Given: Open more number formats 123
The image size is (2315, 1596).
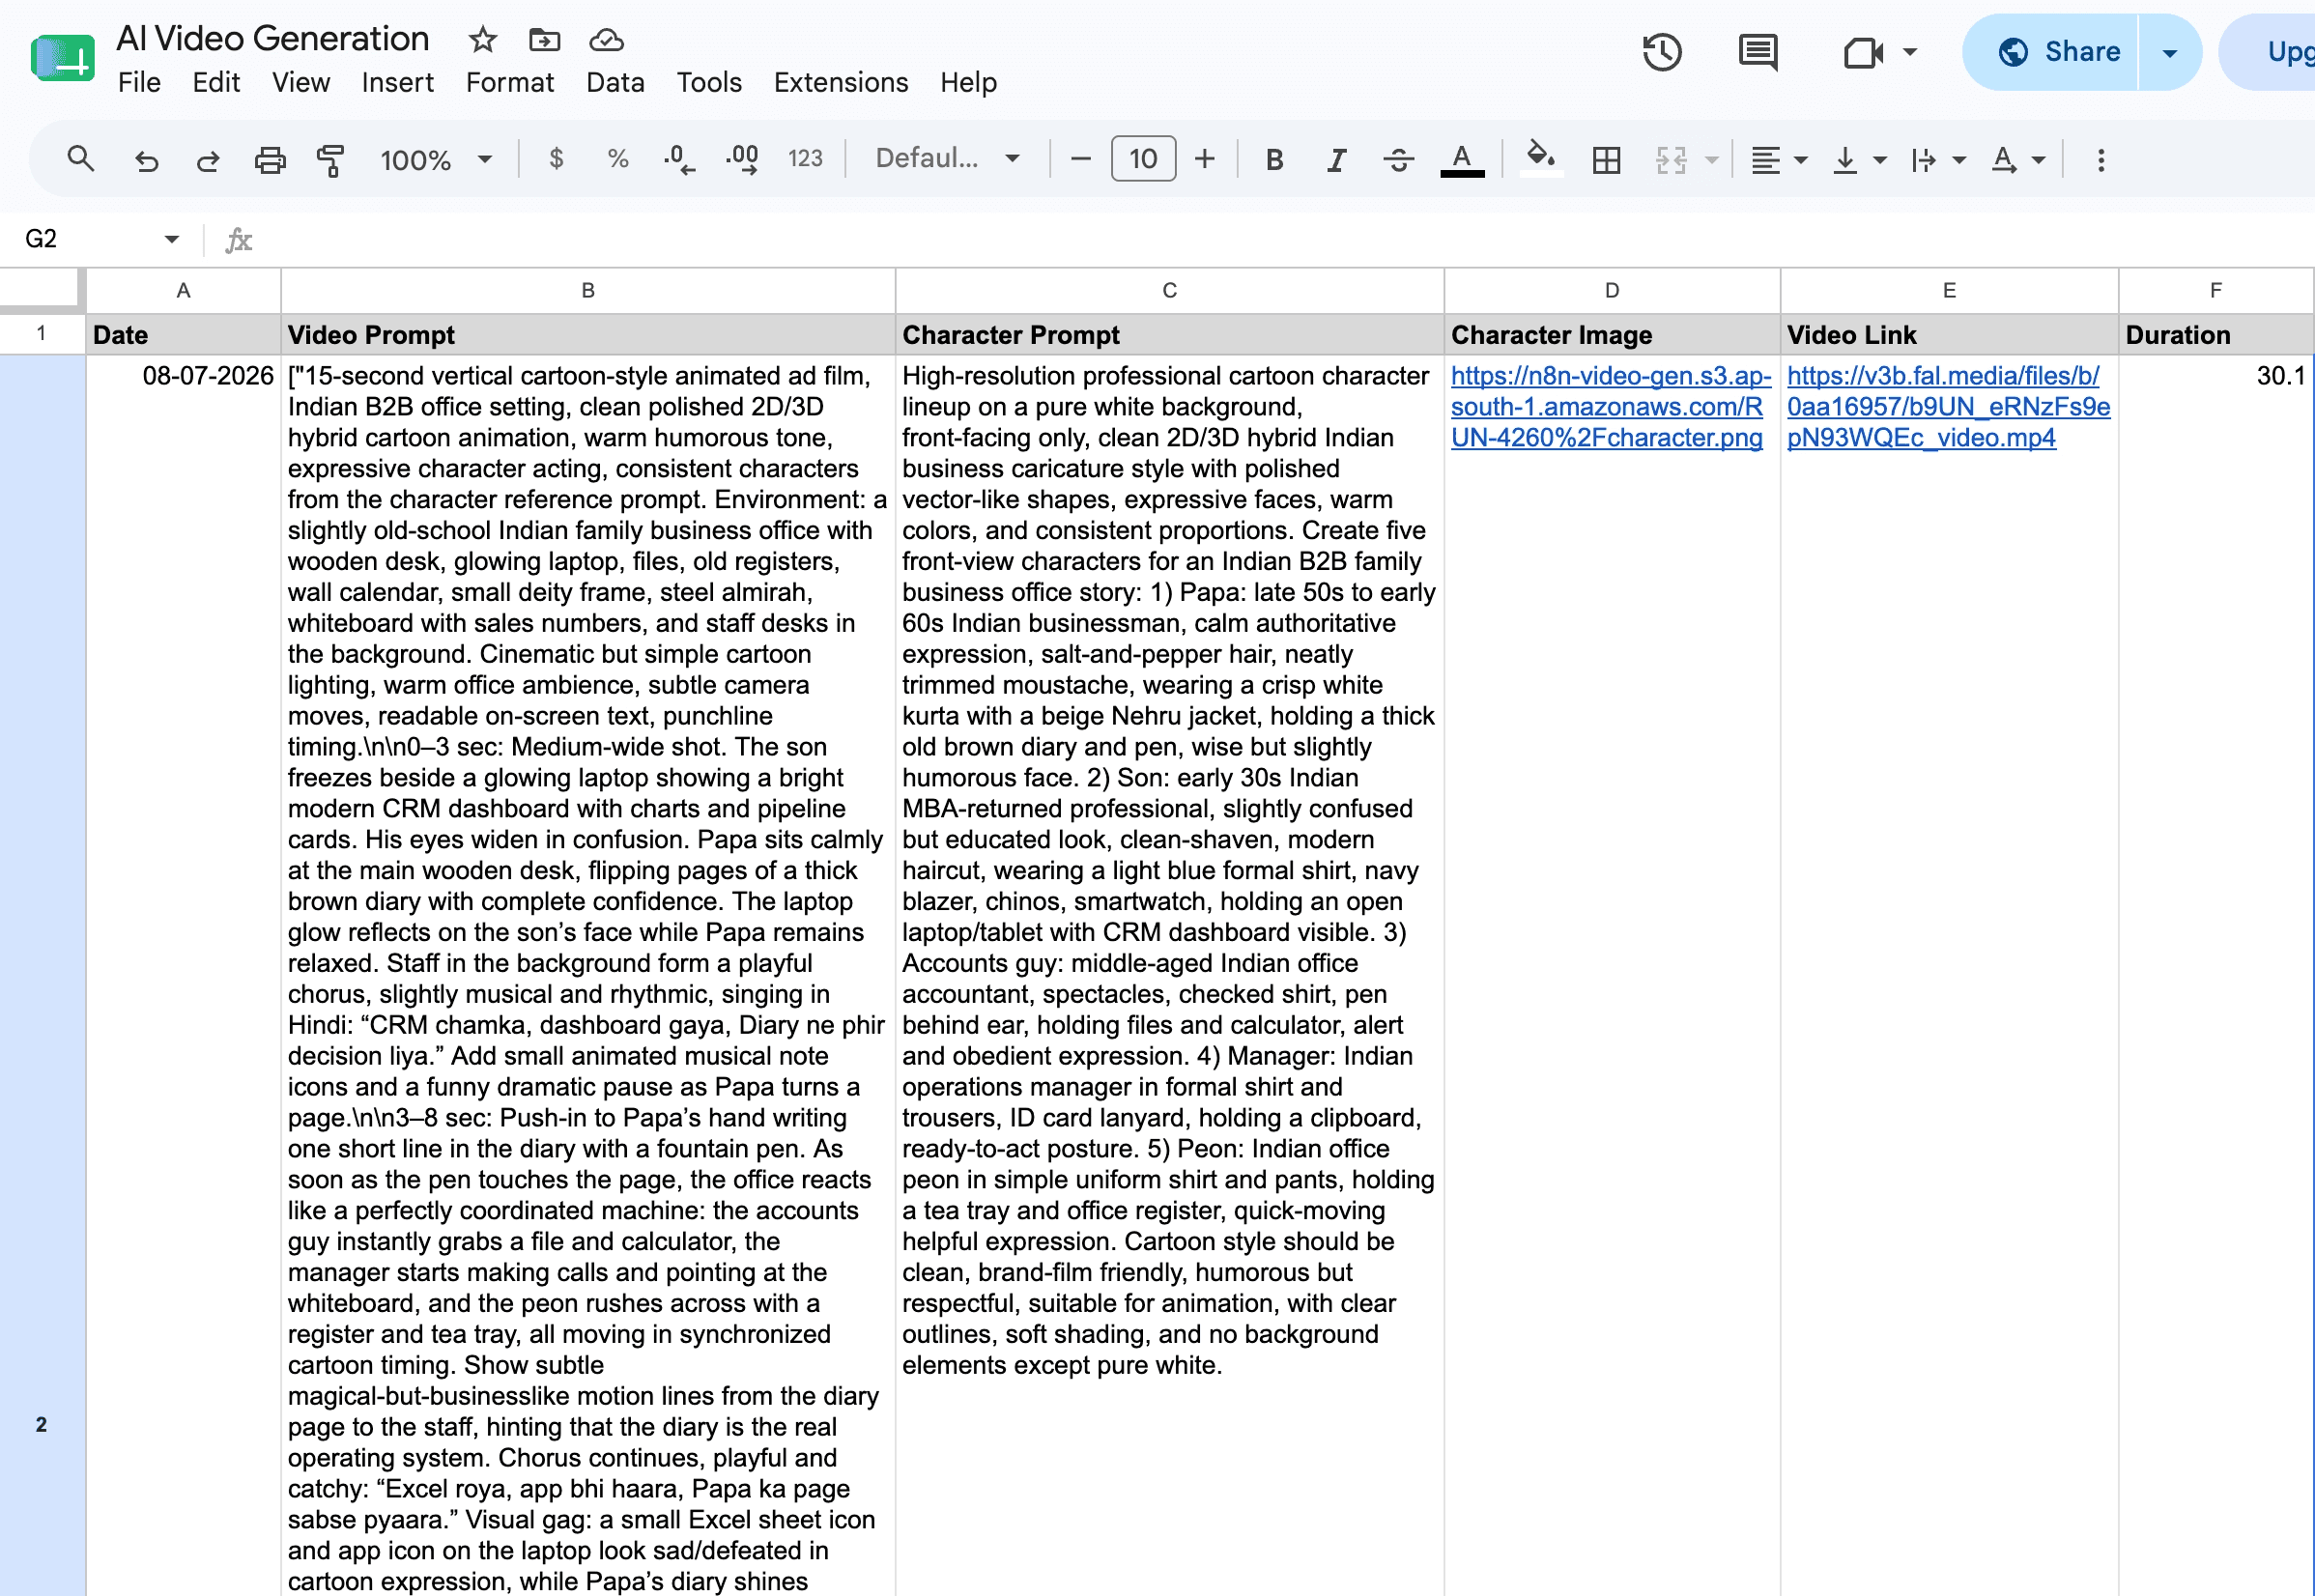Looking at the screenshot, I should (x=805, y=159).
